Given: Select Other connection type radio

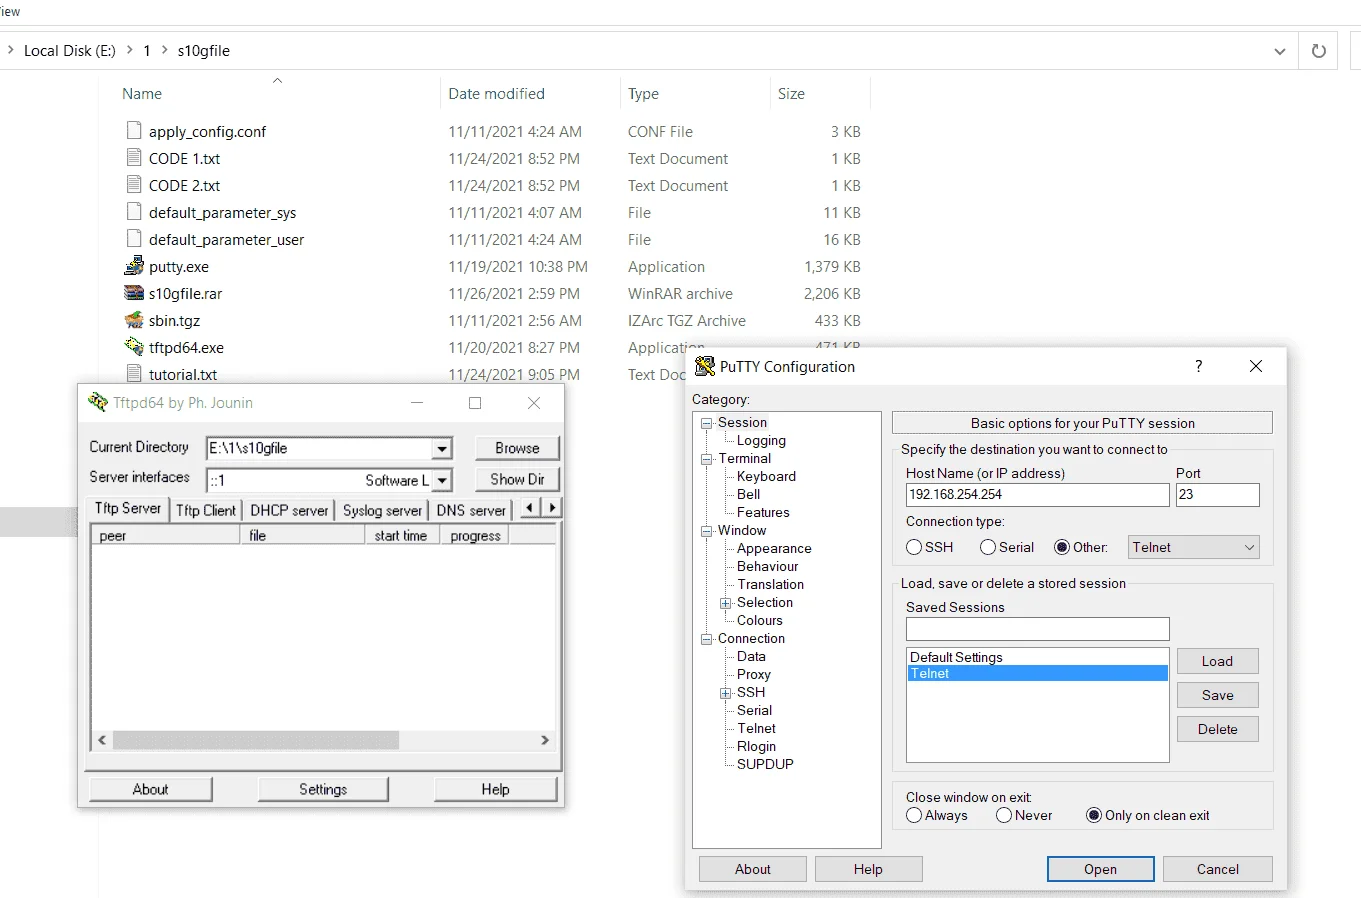Looking at the screenshot, I should (x=1062, y=547).
